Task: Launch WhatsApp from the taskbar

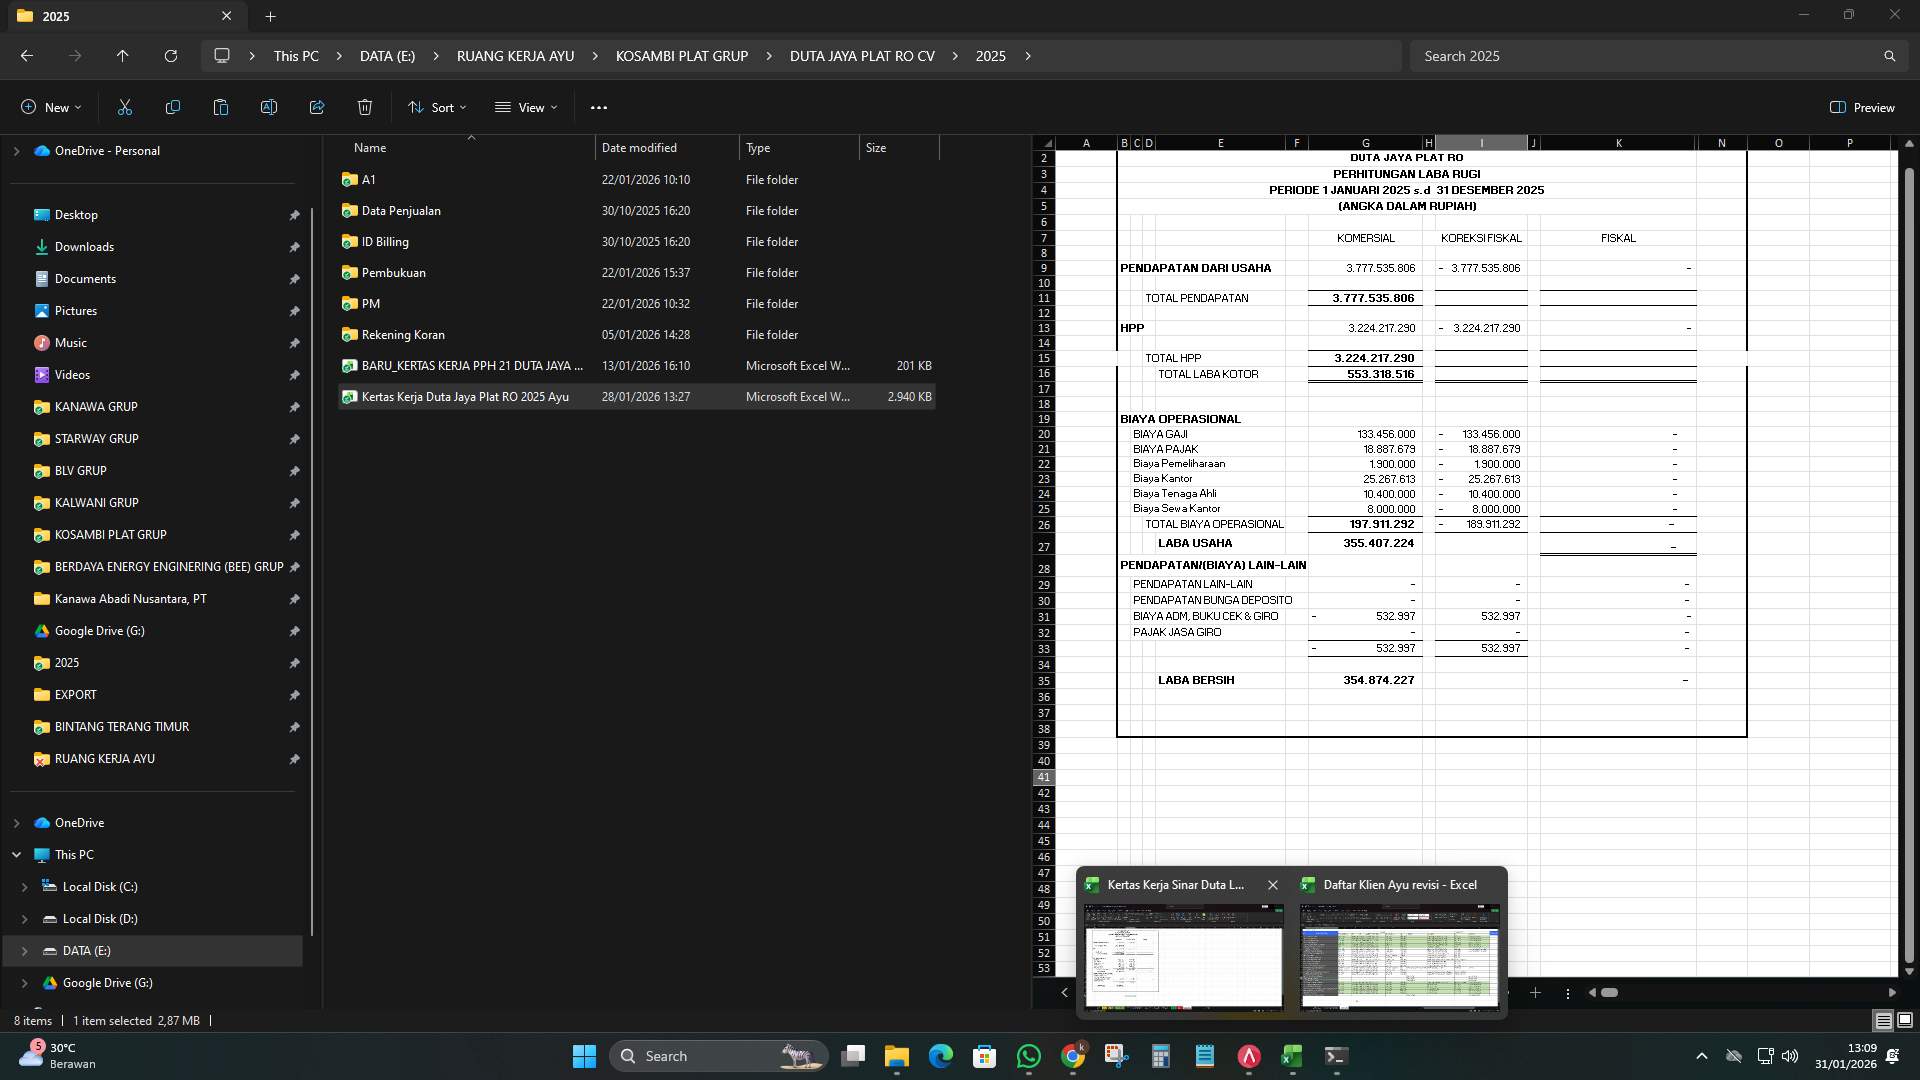Action: coord(1029,1055)
